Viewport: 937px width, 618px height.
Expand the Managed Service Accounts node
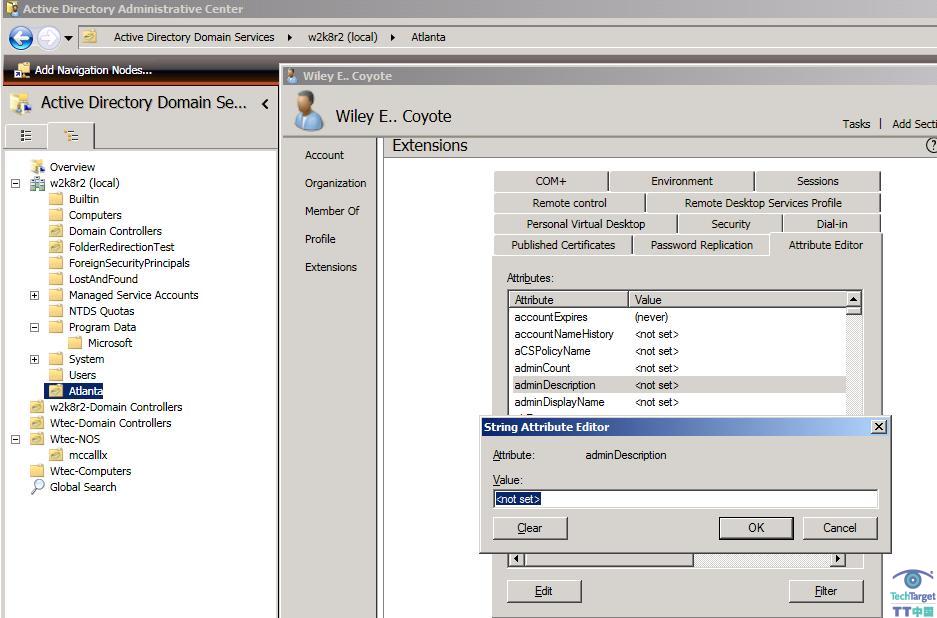[x=35, y=295]
